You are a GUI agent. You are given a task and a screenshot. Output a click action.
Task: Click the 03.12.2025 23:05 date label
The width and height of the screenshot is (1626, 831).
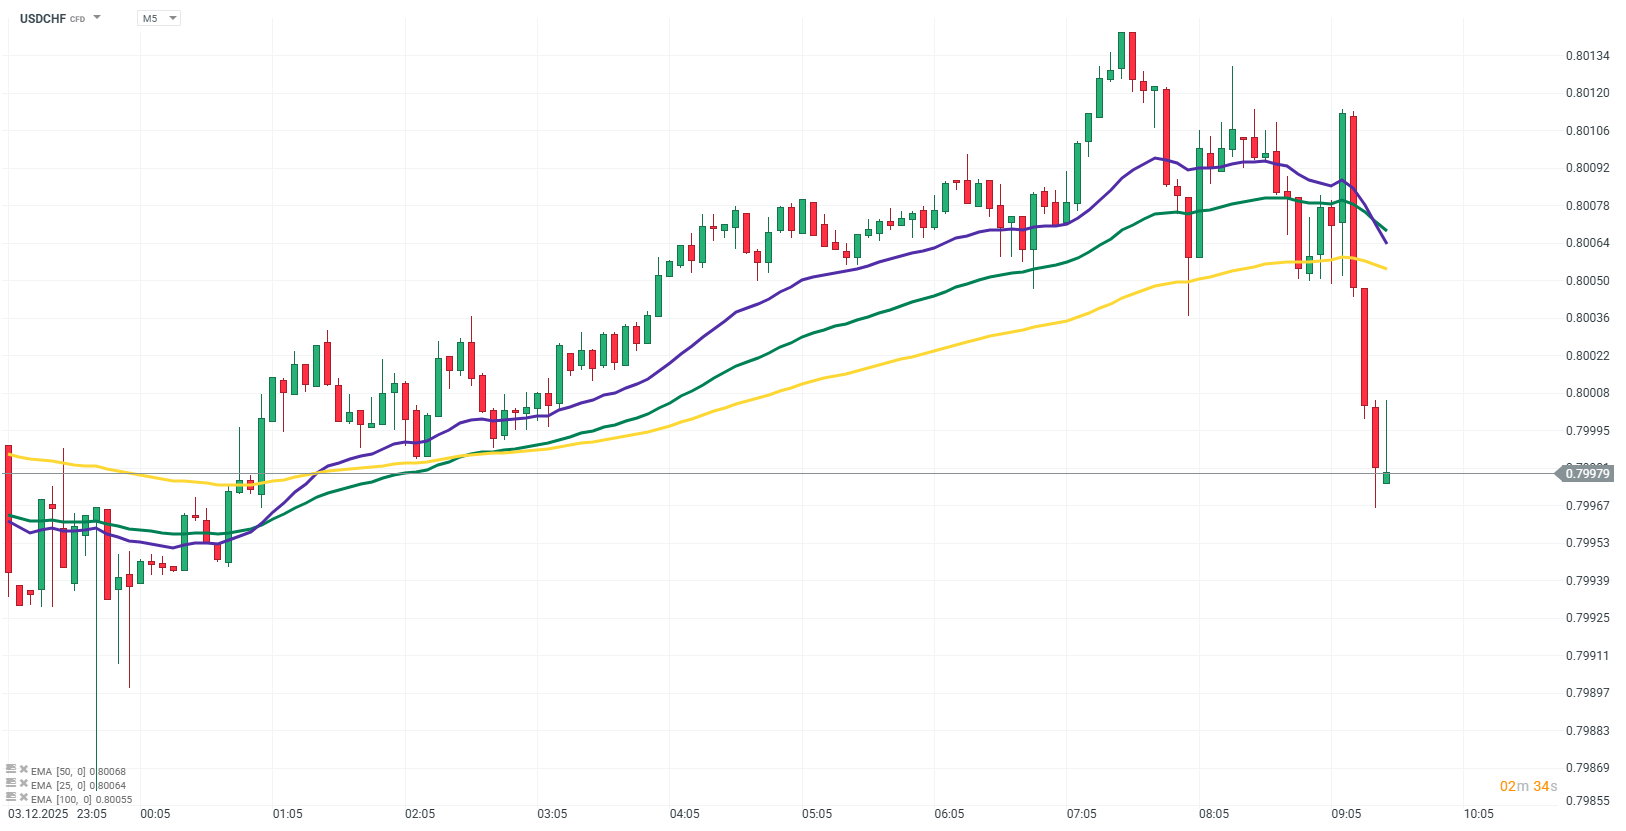(x=57, y=814)
